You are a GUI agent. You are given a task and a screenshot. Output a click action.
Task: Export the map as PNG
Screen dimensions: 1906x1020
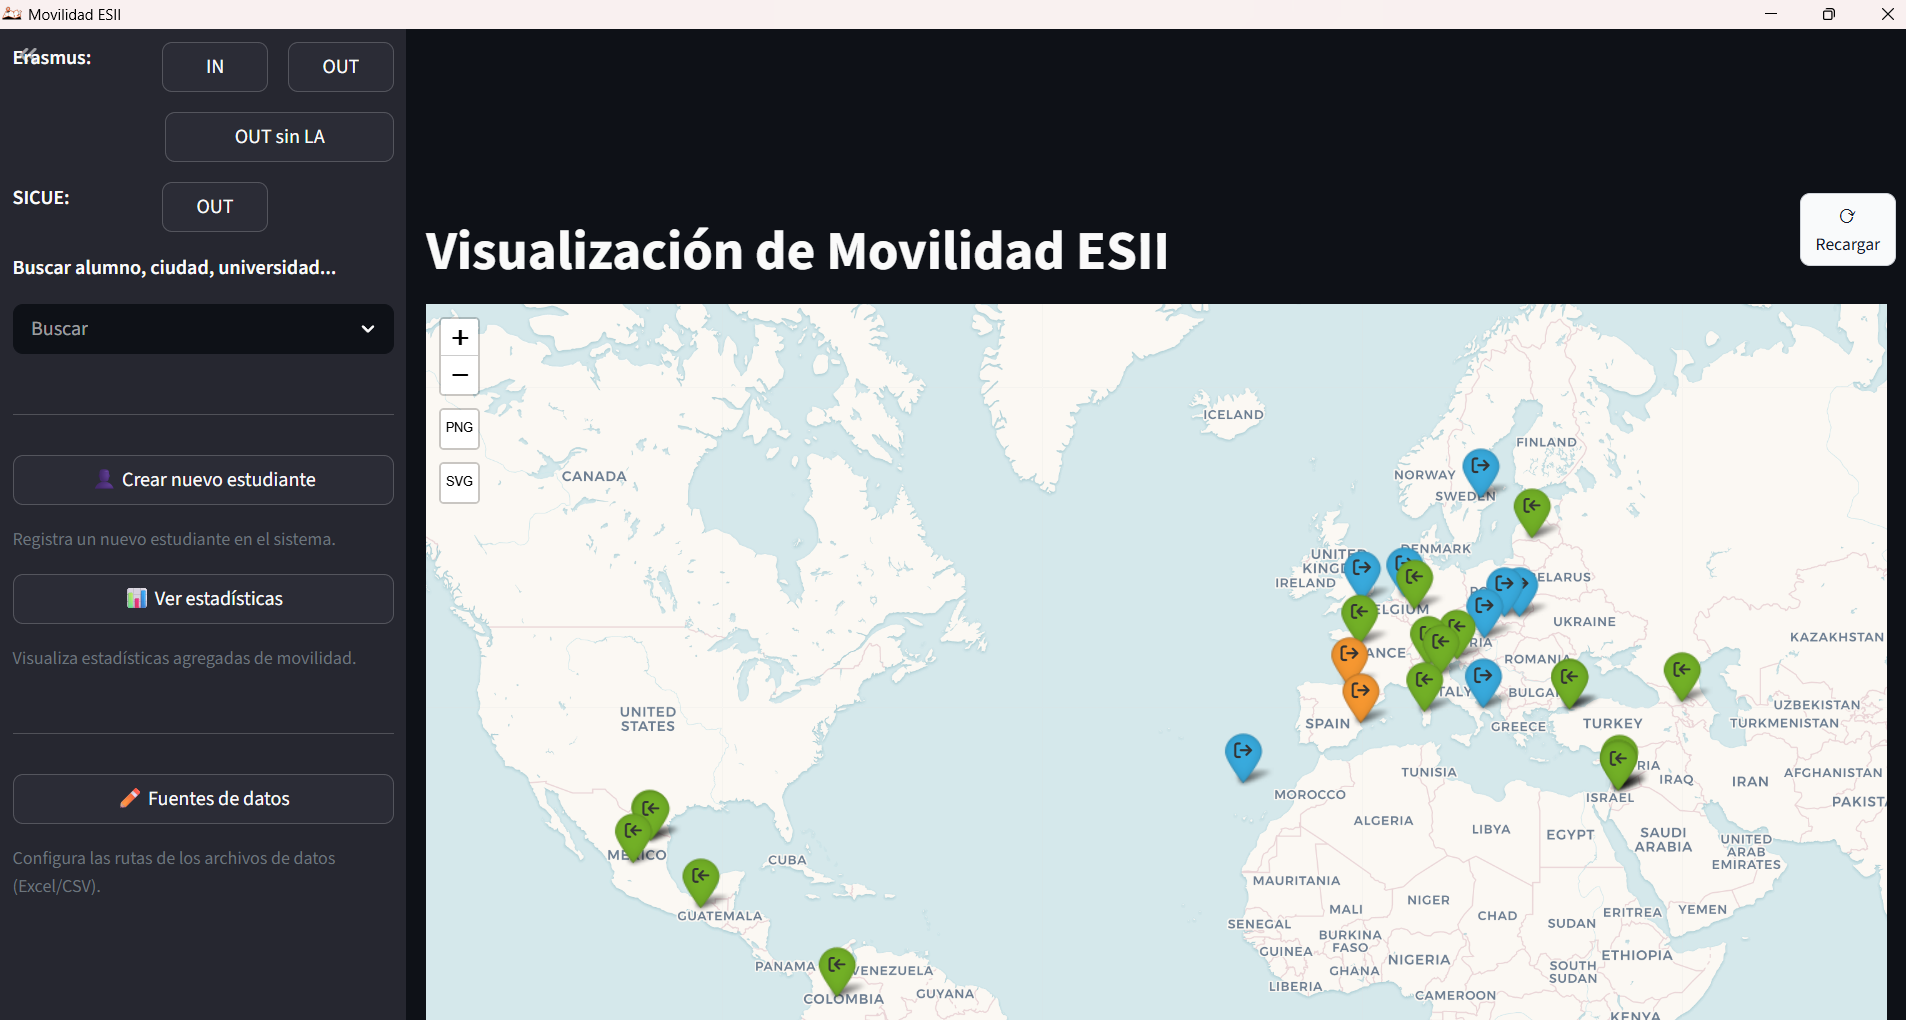point(460,428)
